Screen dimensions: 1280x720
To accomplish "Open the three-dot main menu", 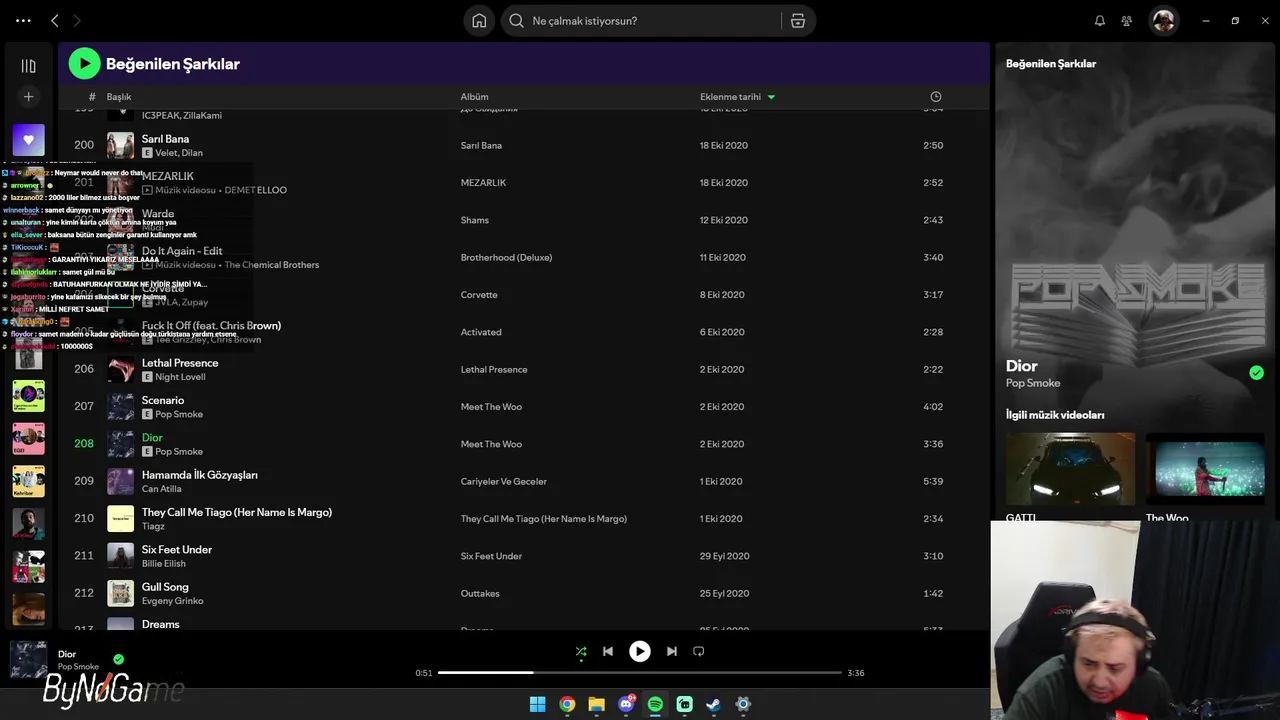I will (23, 20).
